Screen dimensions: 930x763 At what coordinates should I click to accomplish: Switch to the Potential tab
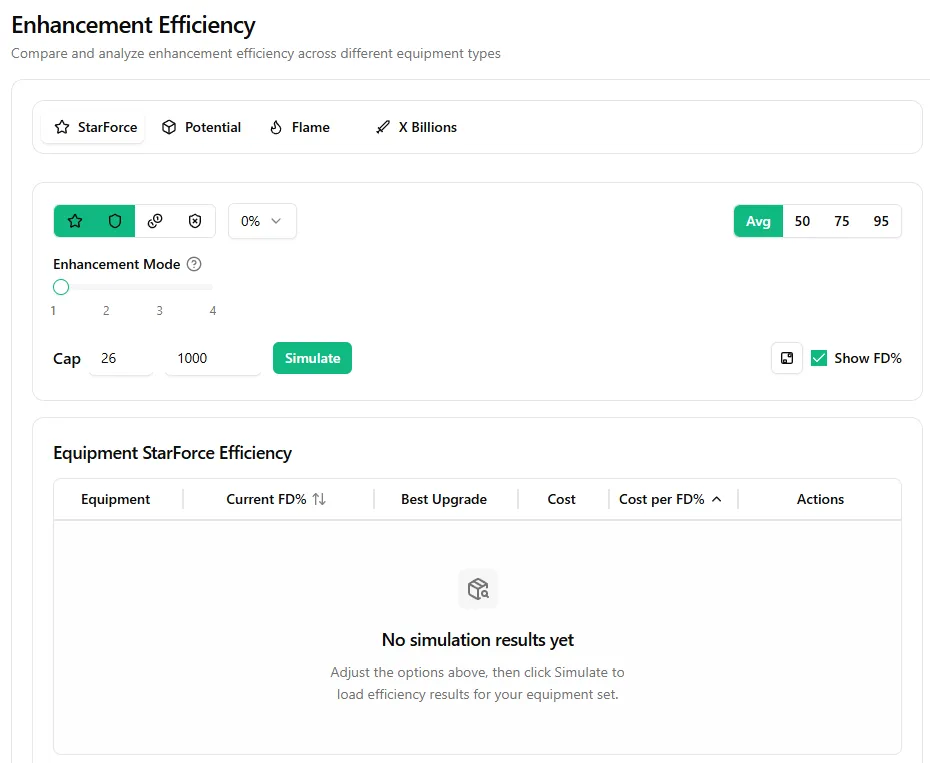coord(202,127)
